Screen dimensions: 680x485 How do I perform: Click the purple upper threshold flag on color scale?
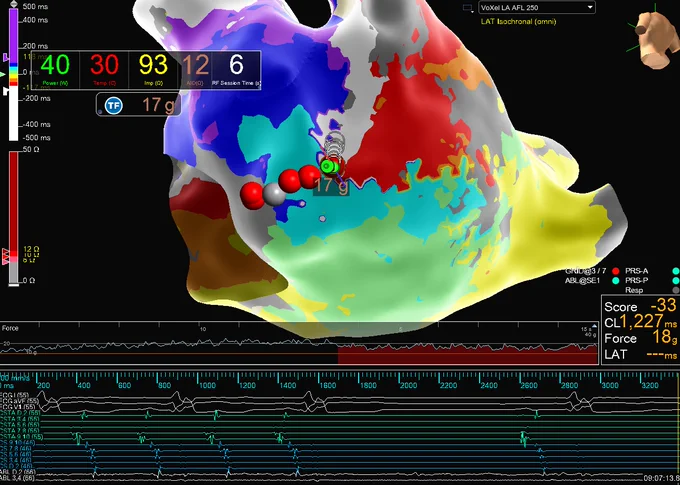pos(5,57)
